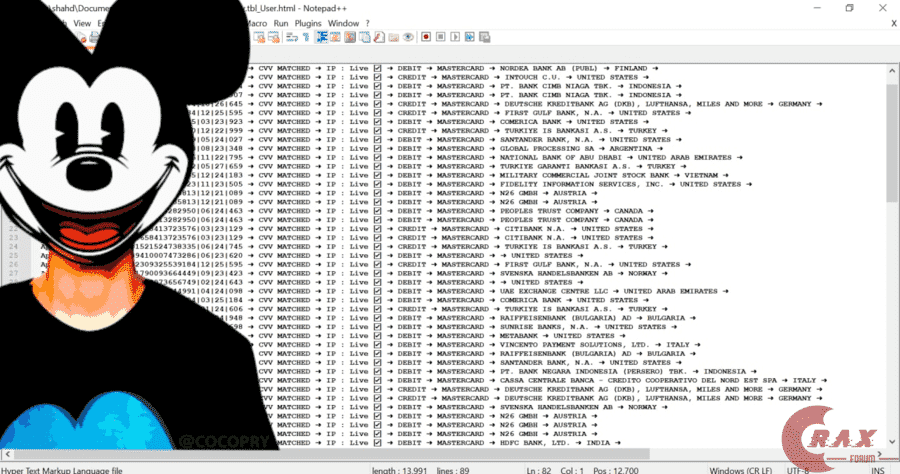
Task: Click the 'lines : 89' status entry
Action: click(453, 471)
